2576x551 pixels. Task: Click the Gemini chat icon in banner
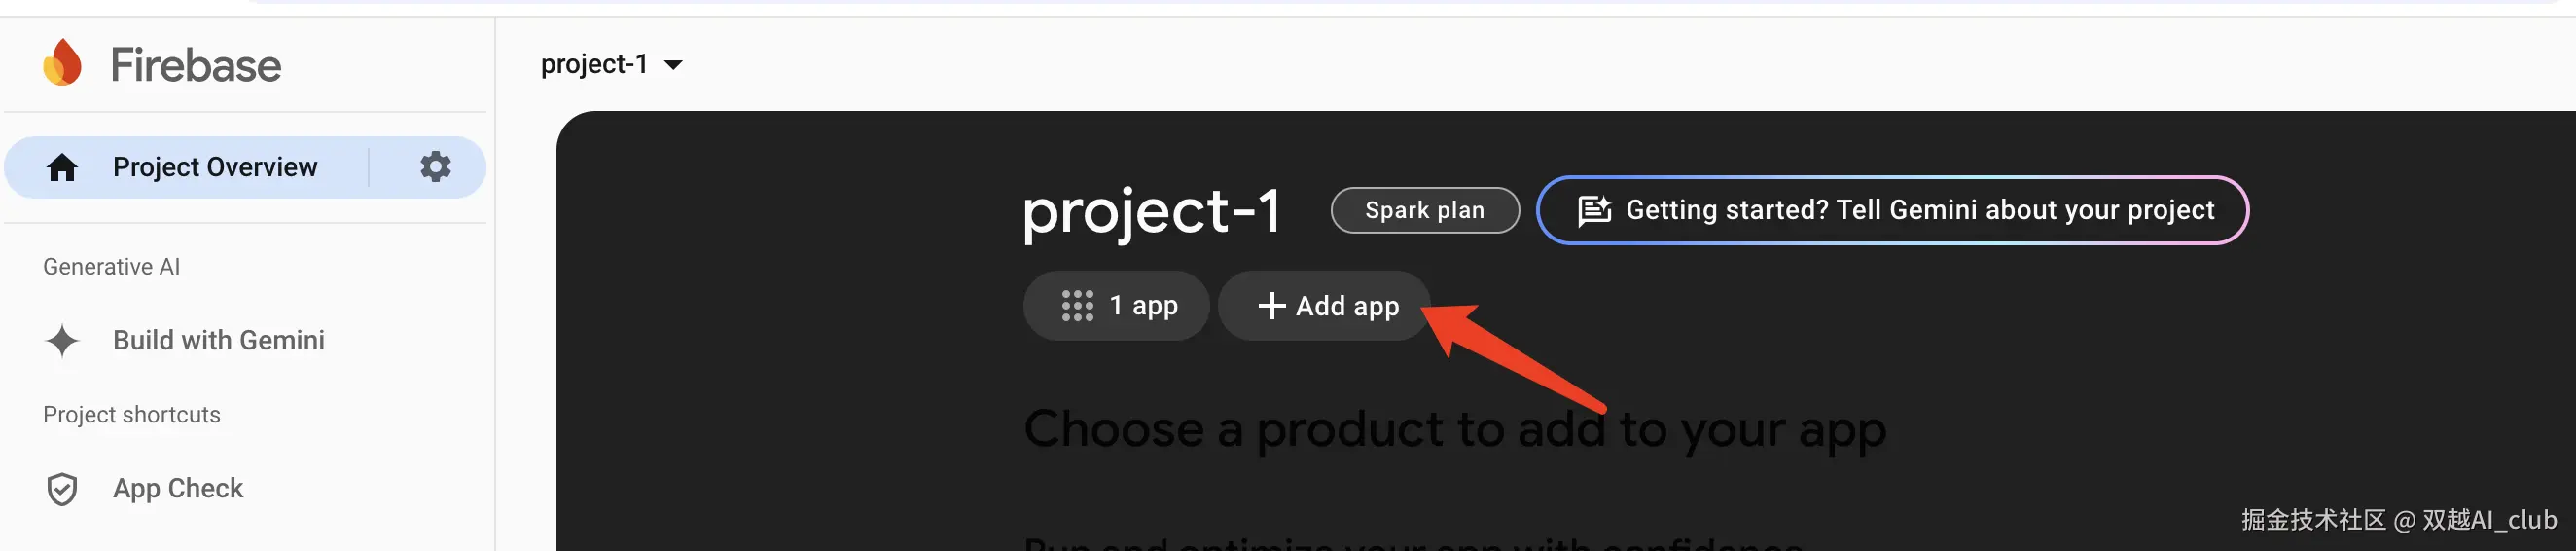(x=1594, y=211)
